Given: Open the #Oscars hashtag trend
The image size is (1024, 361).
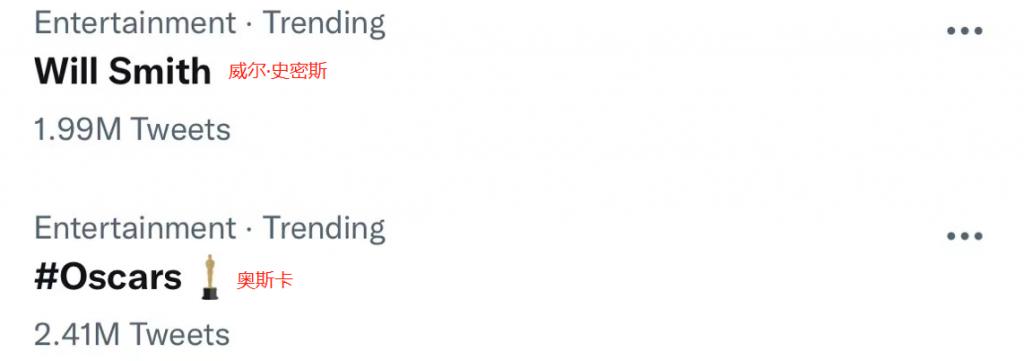Looking at the screenshot, I should tap(108, 277).
